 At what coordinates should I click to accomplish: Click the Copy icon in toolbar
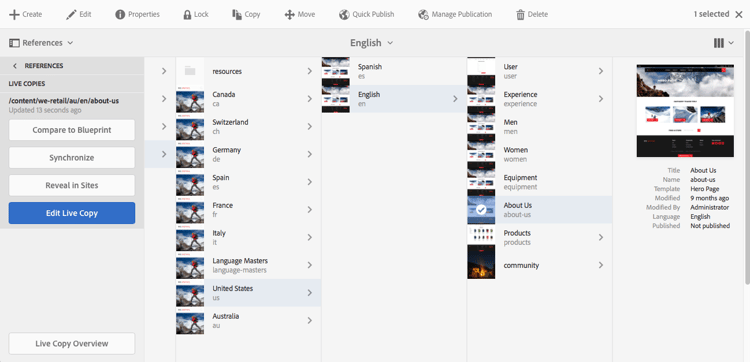[236, 14]
